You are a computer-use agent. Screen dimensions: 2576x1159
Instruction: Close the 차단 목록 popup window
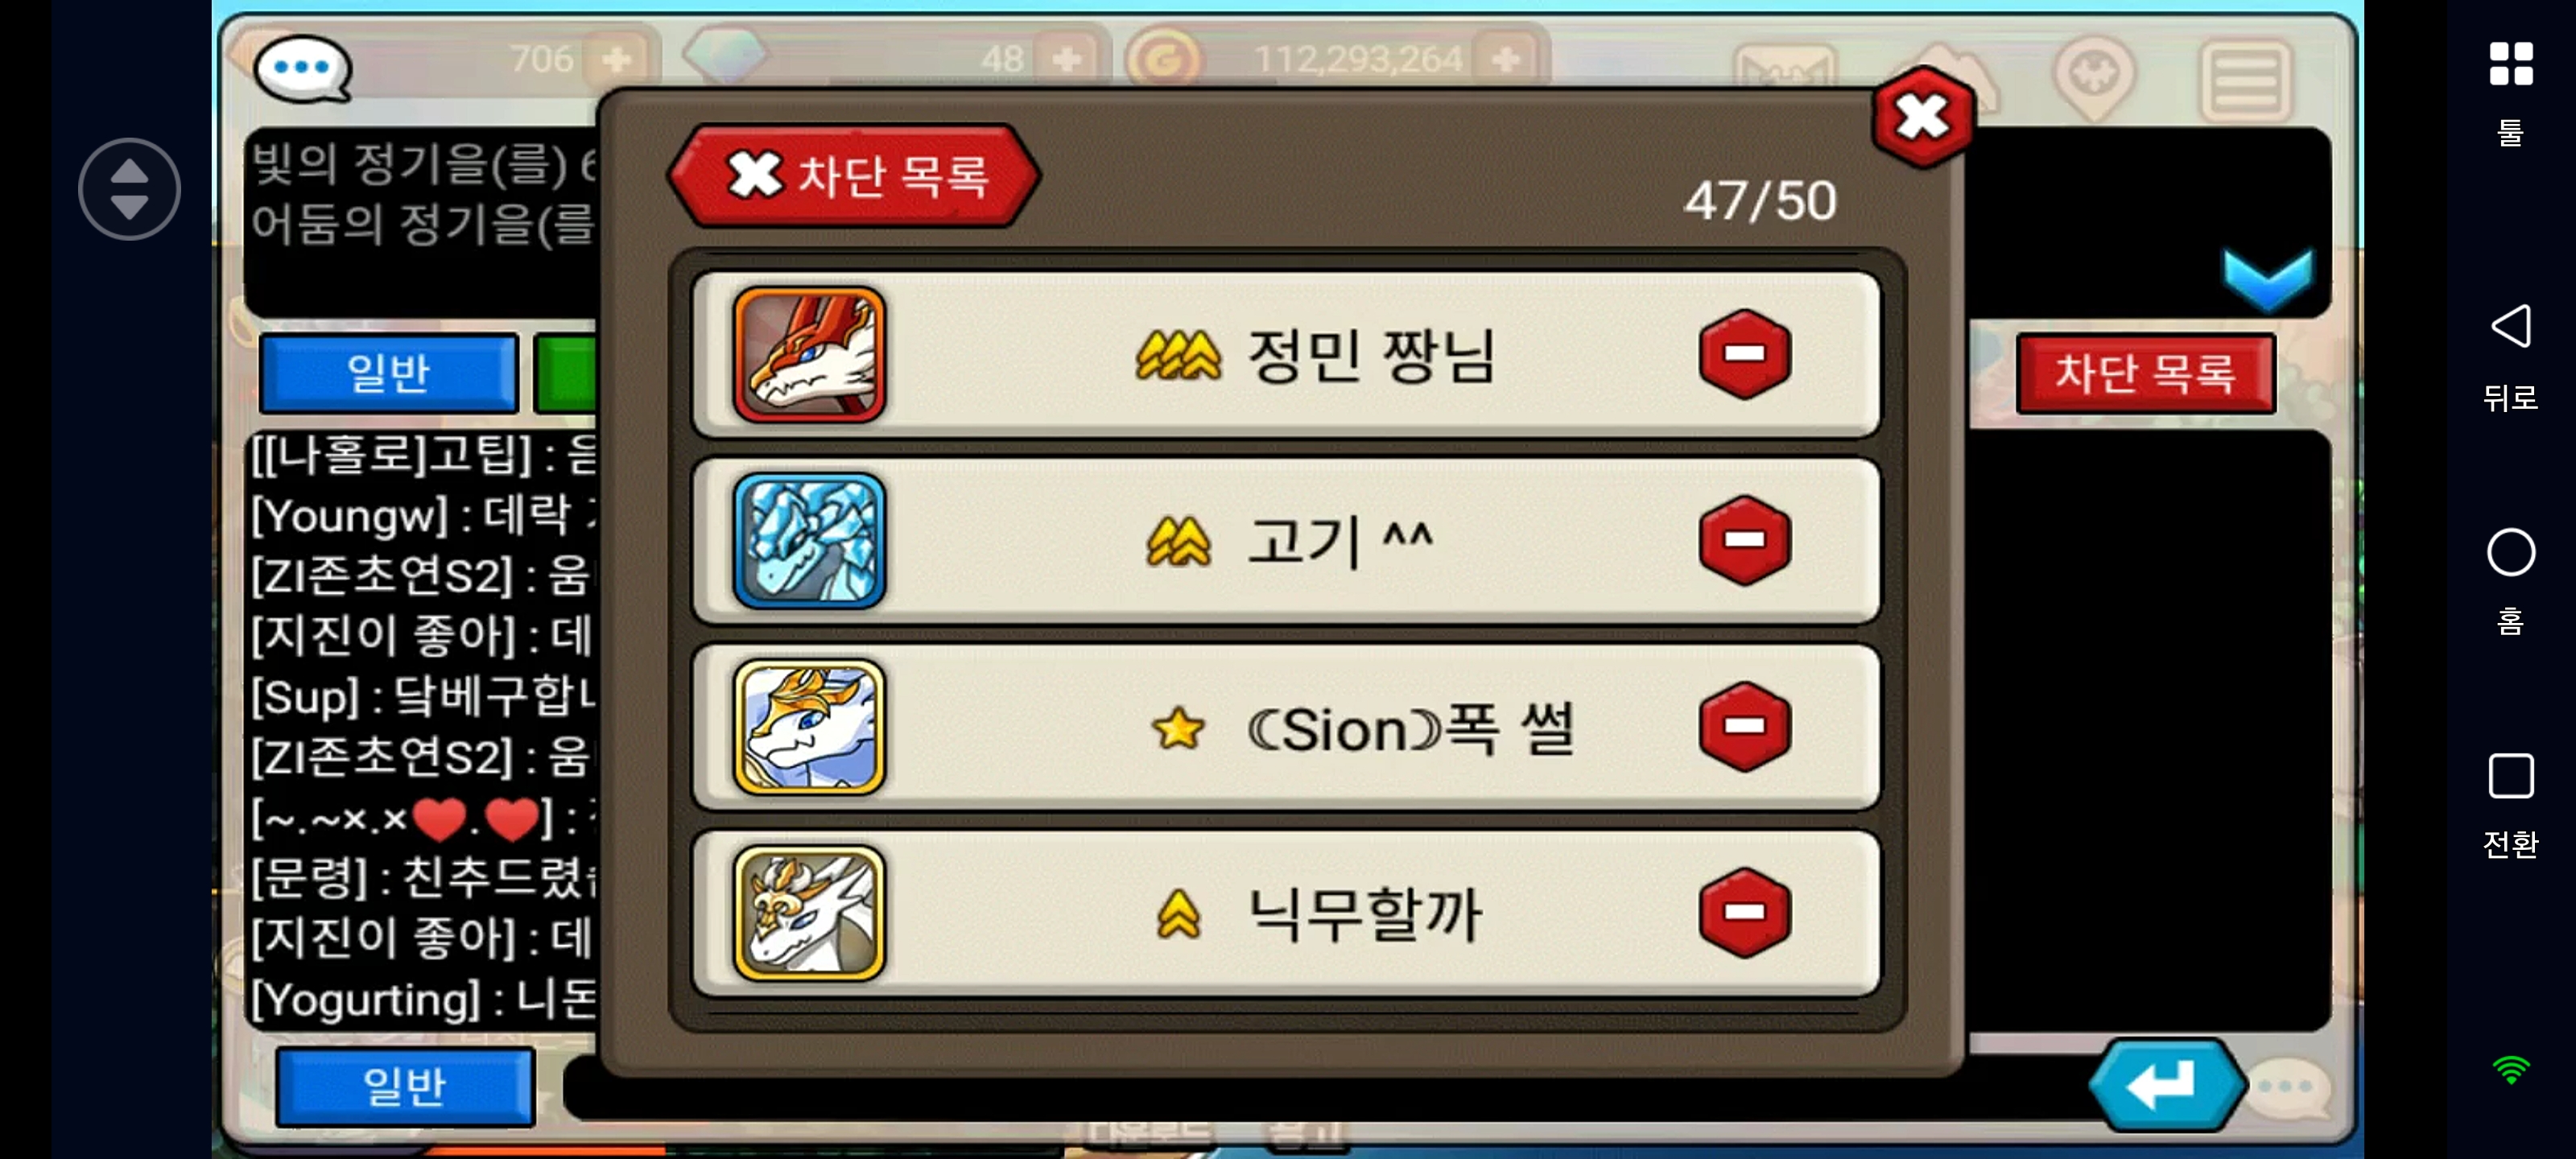1922,117
